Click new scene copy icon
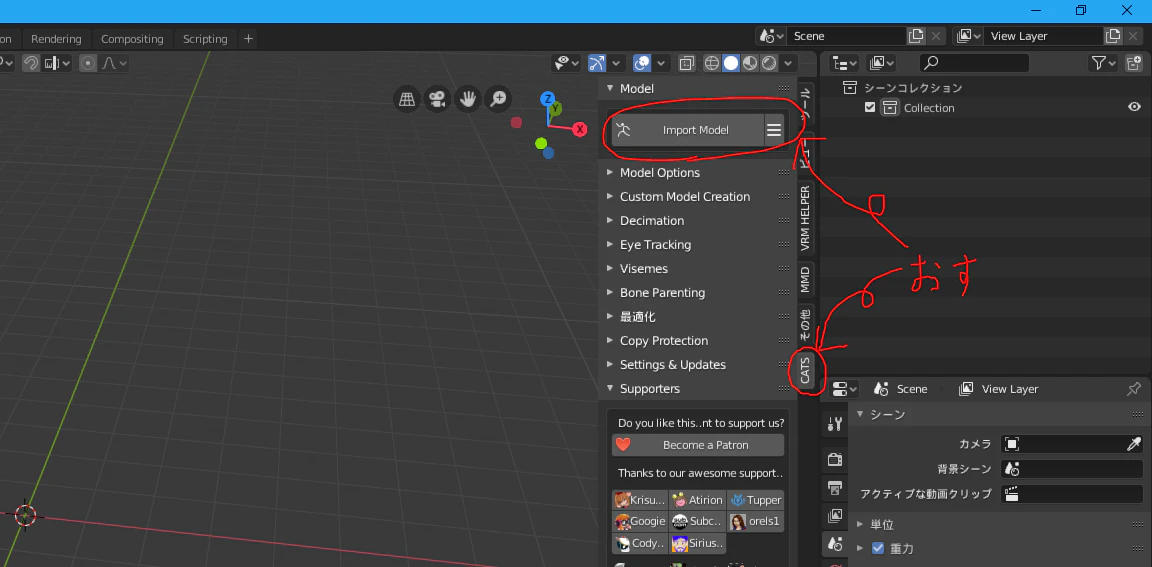 pyautogui.click(x=915, y=36)
